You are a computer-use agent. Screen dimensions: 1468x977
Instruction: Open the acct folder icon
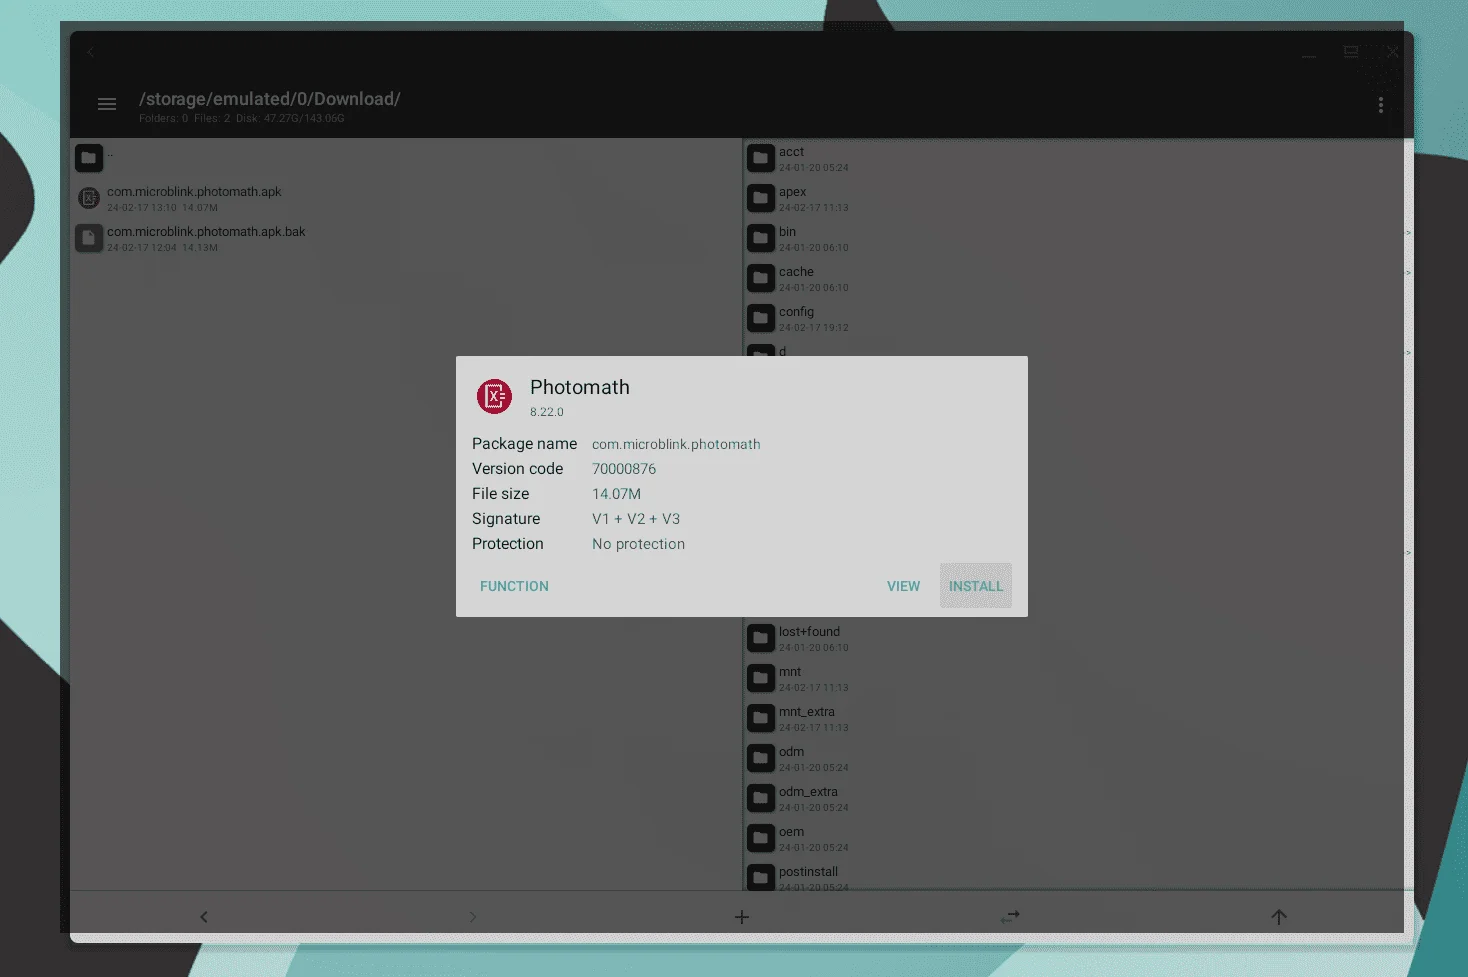(x=761, y=158)
